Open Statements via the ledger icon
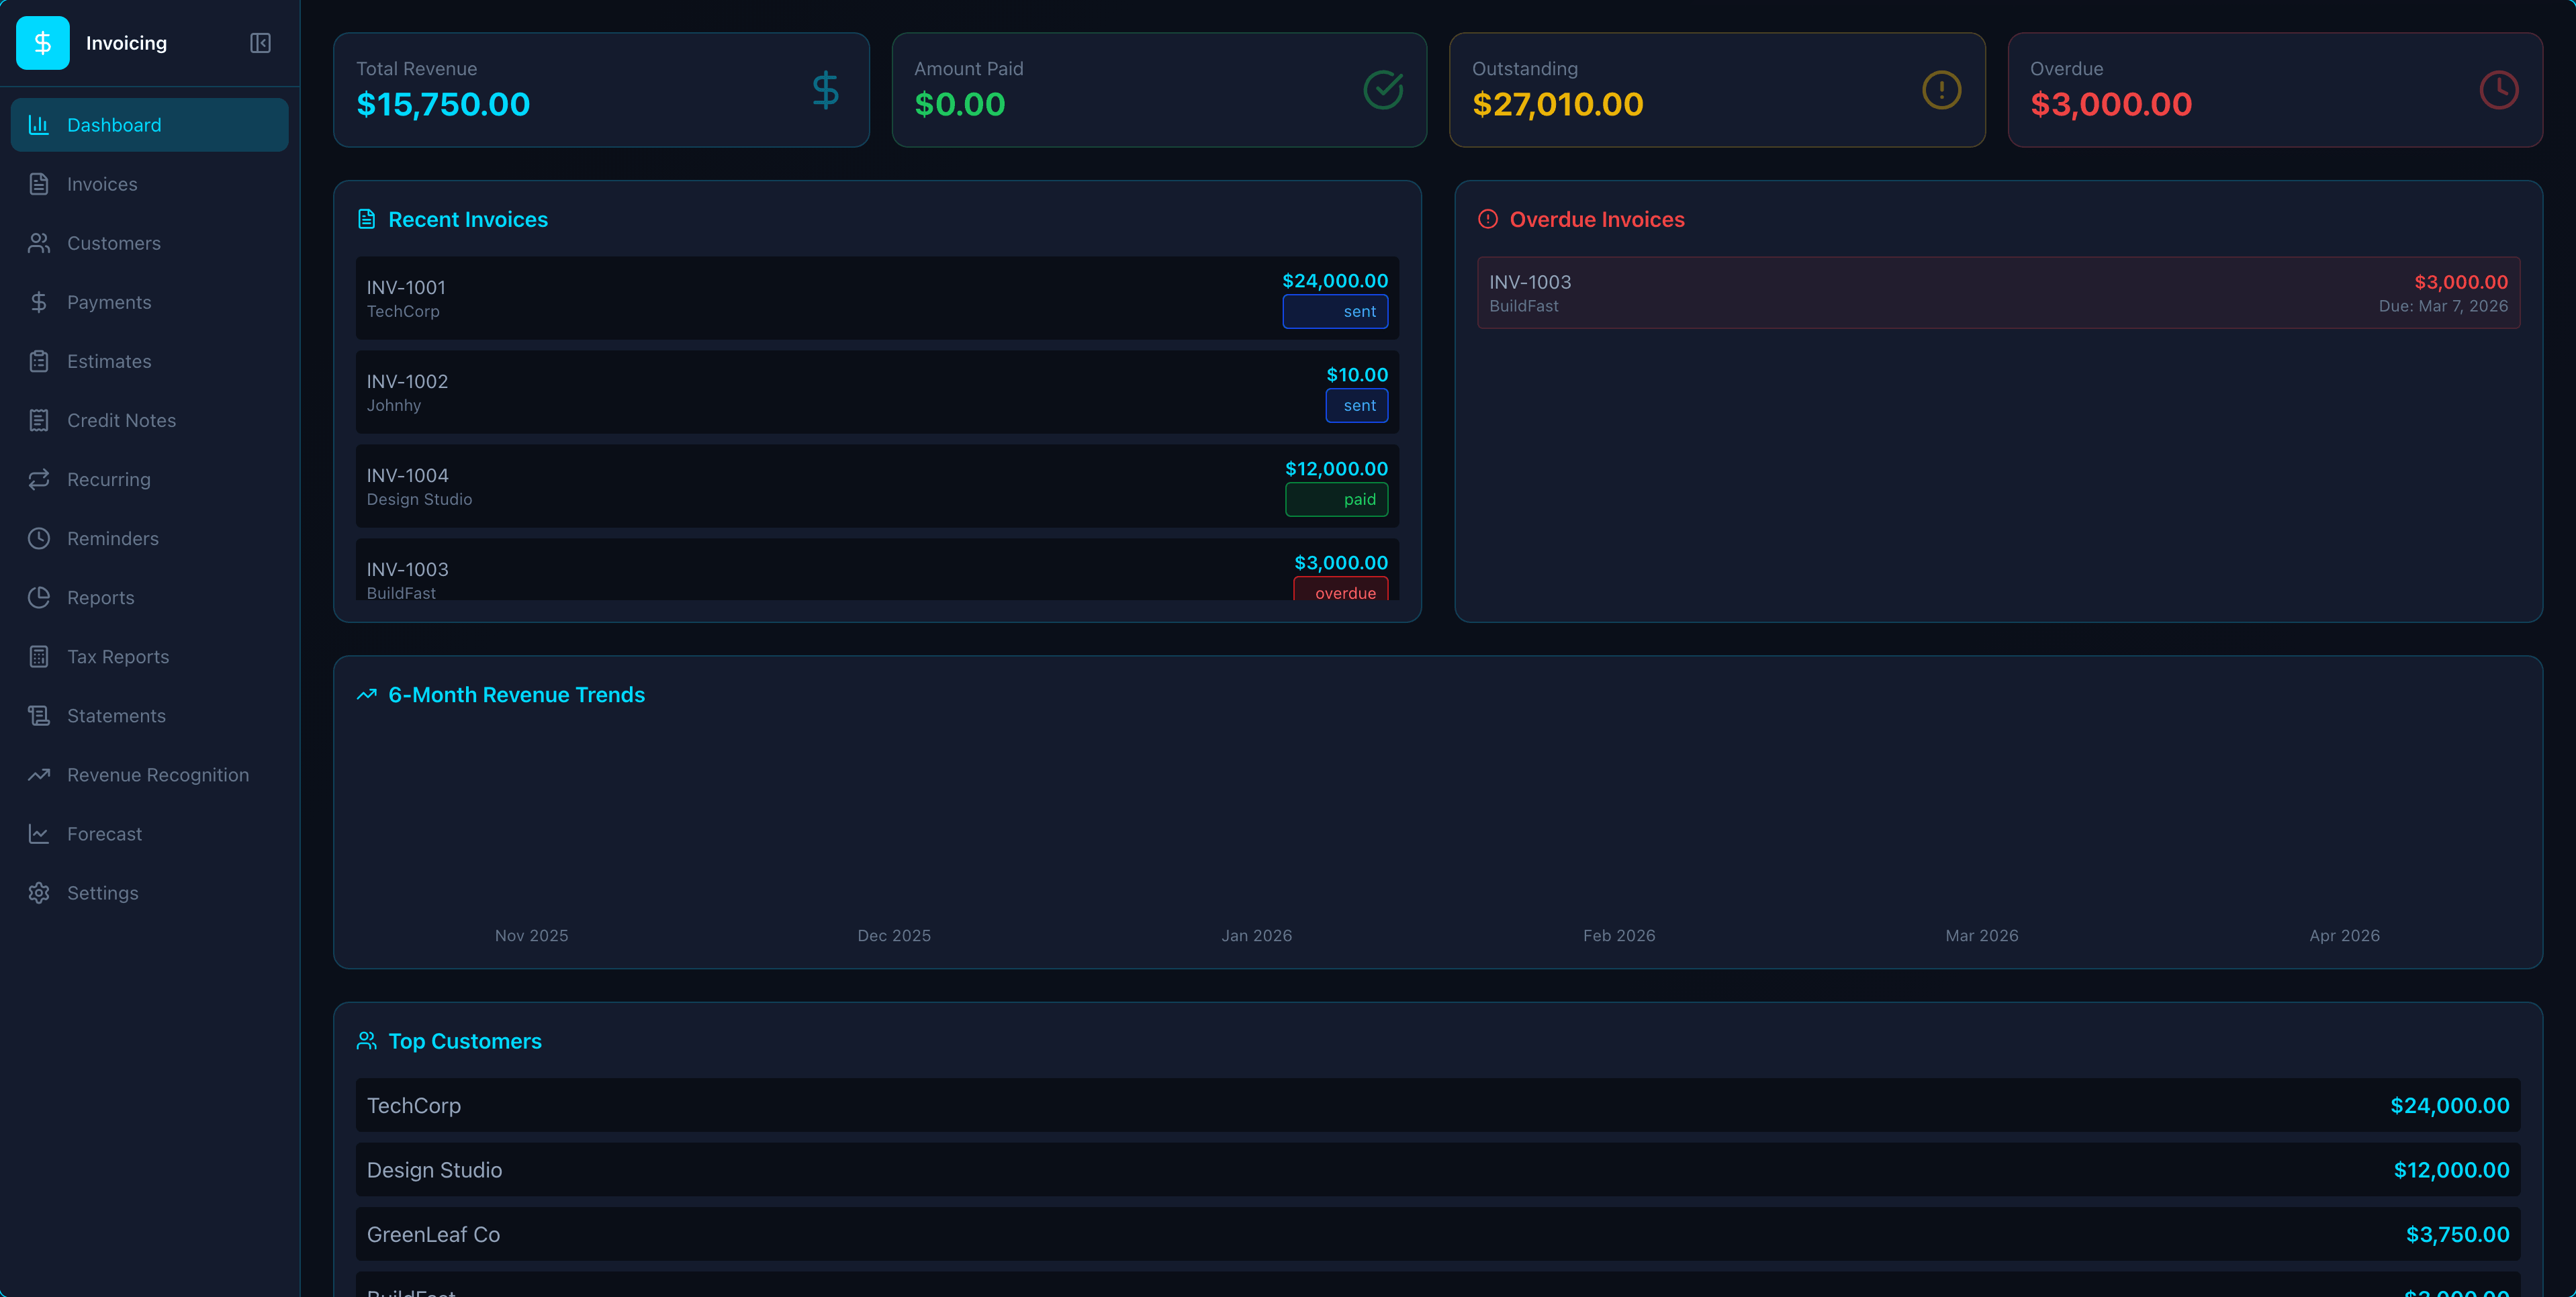The height and width of the screenshot is (1297, 2576). pyautogui.click(x=39, y=715)
